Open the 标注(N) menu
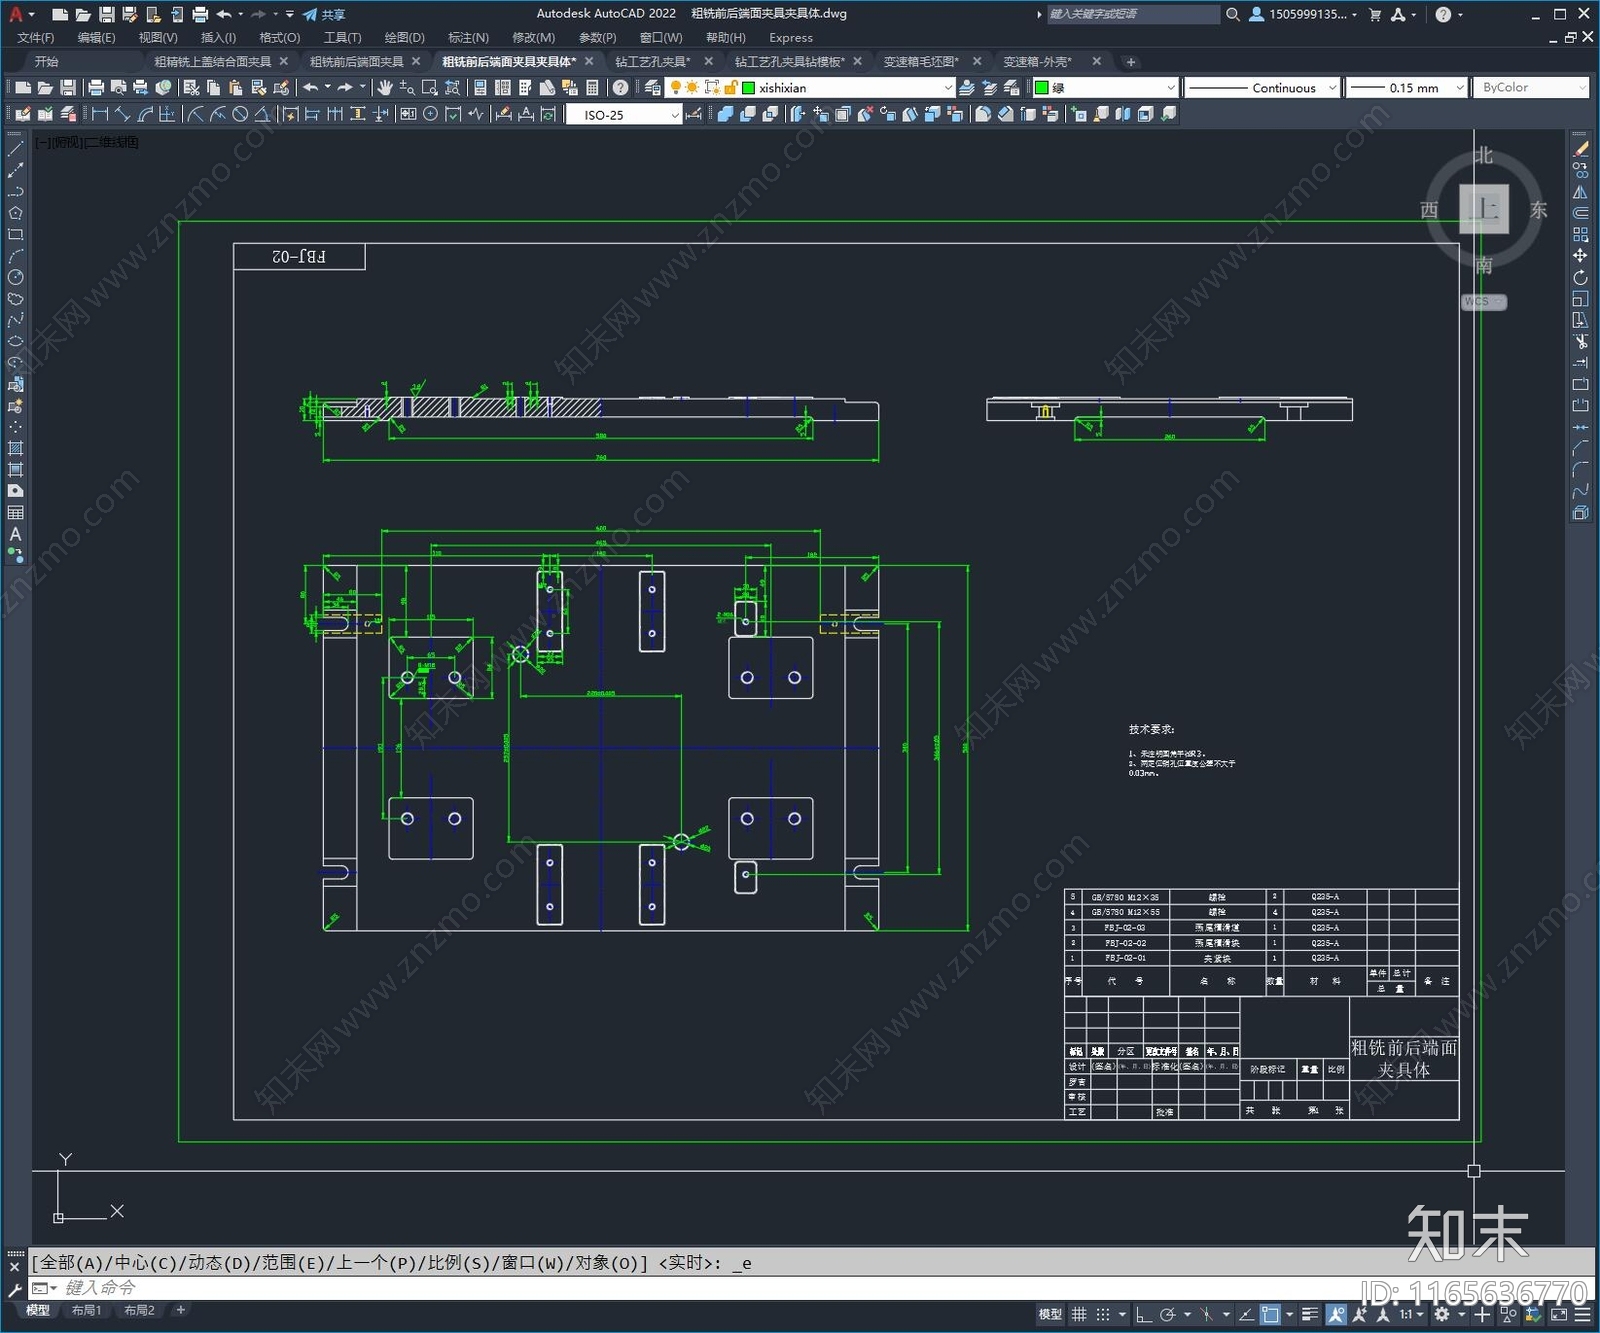 coord(468,38)
